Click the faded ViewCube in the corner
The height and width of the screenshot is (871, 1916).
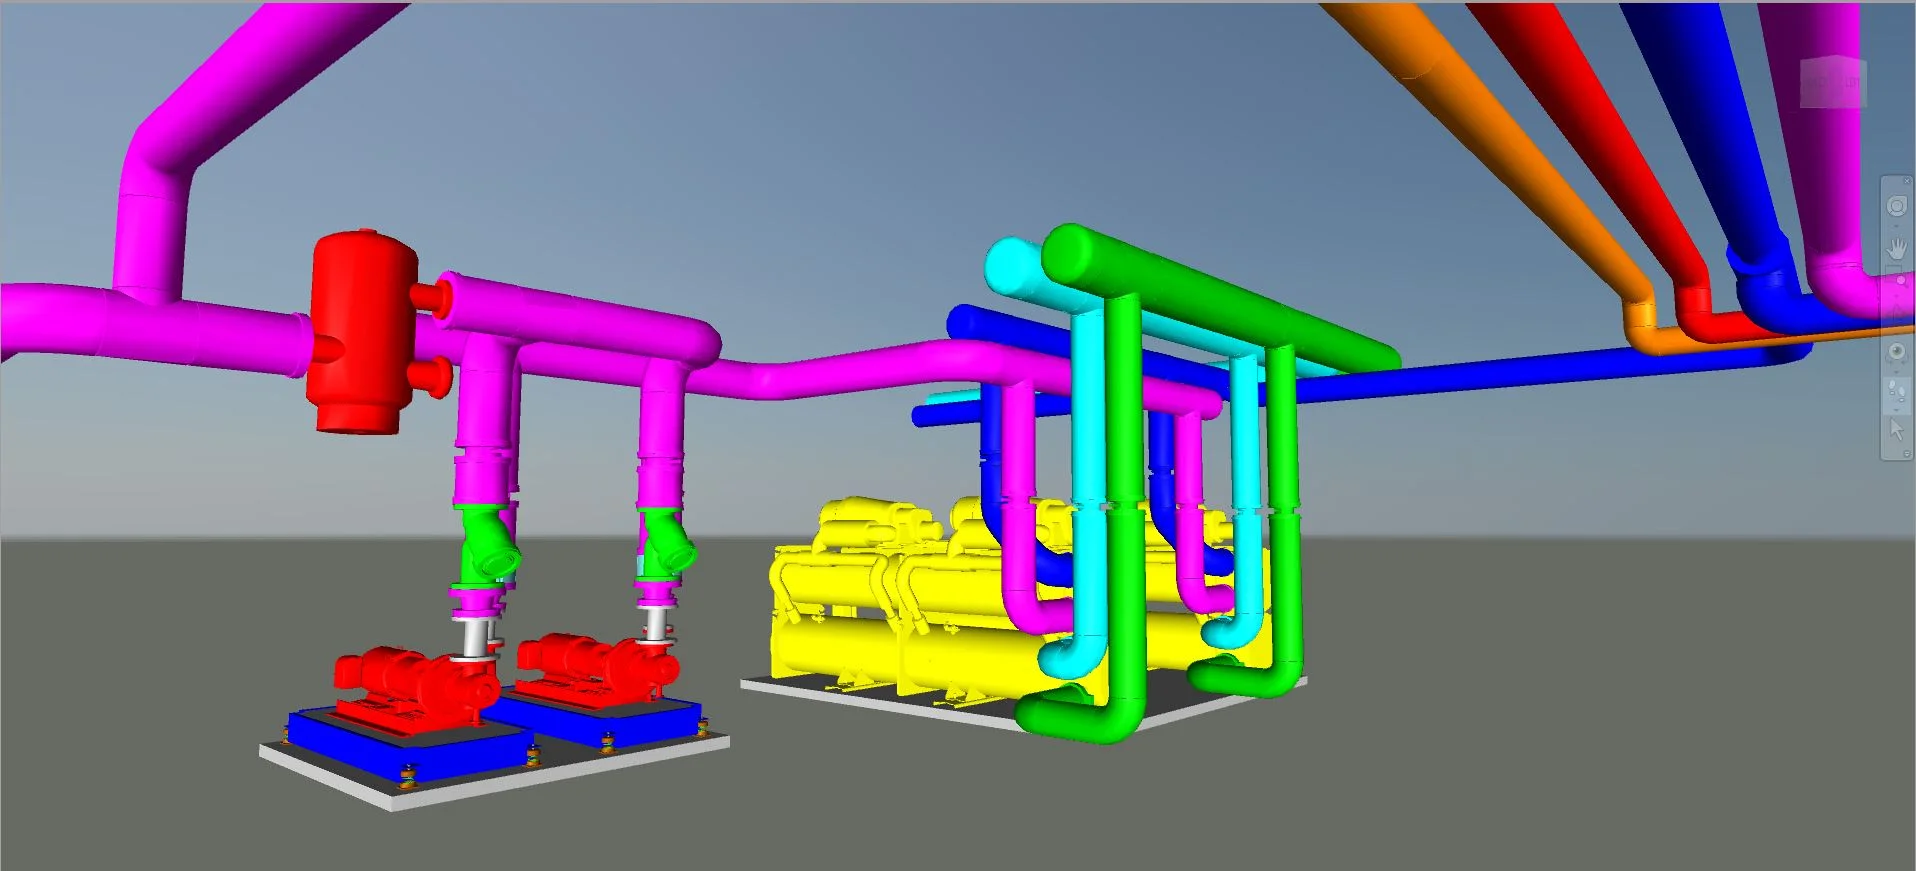pos(1833,82)
